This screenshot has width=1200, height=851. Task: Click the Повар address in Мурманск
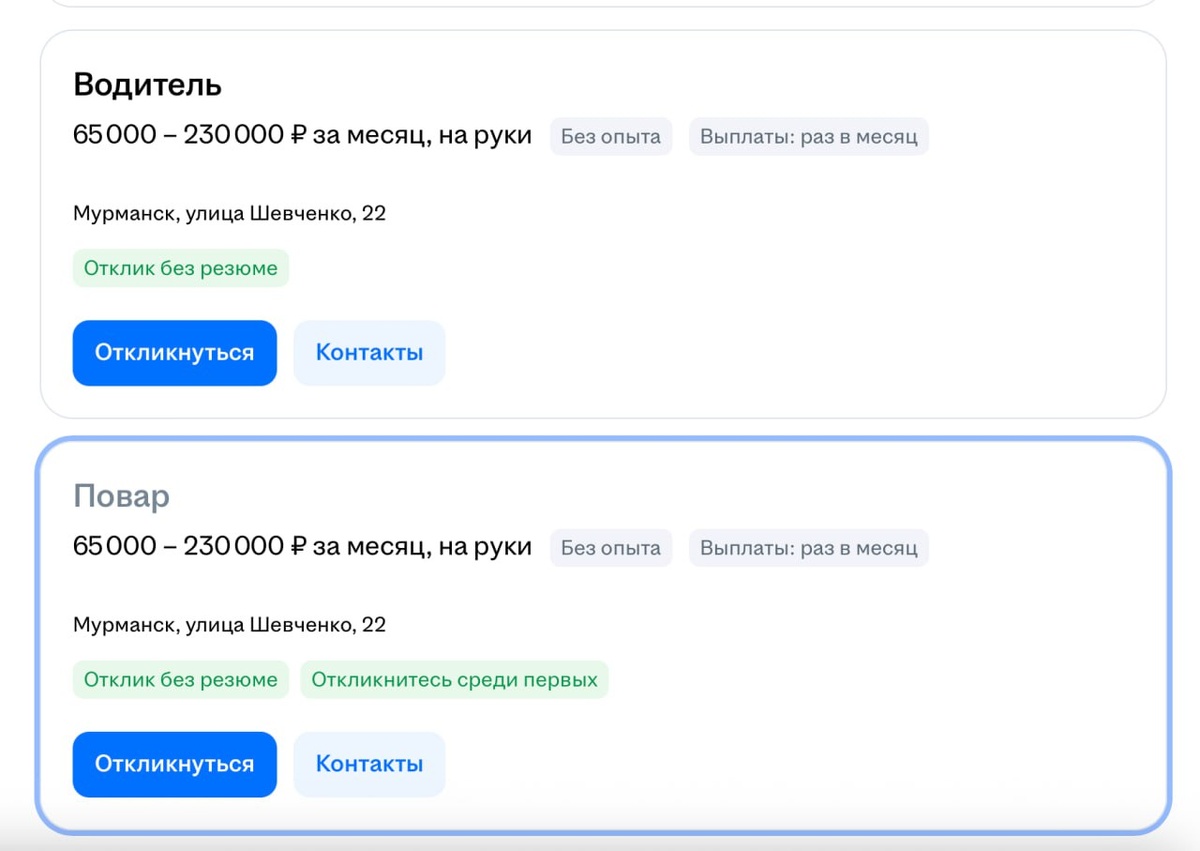tap(229, 625)
